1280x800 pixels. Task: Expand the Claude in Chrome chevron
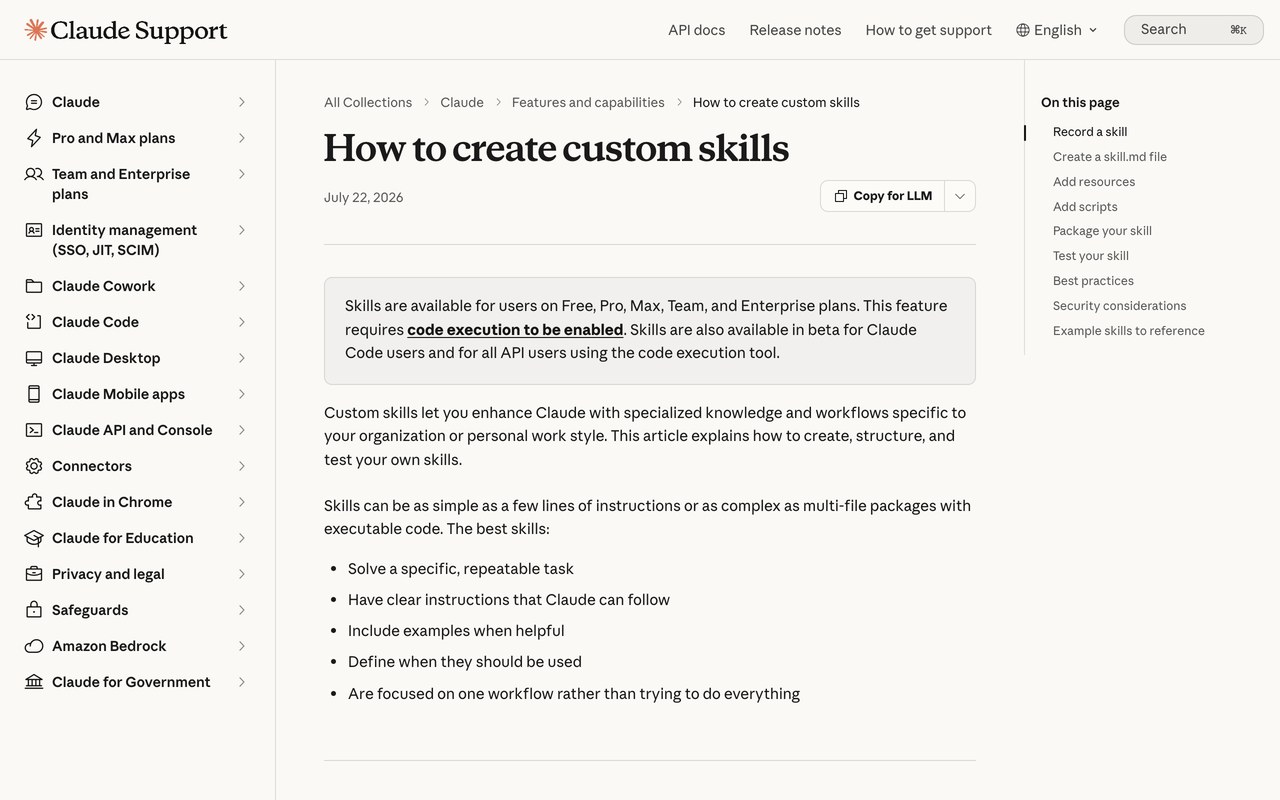coord(242,502)
